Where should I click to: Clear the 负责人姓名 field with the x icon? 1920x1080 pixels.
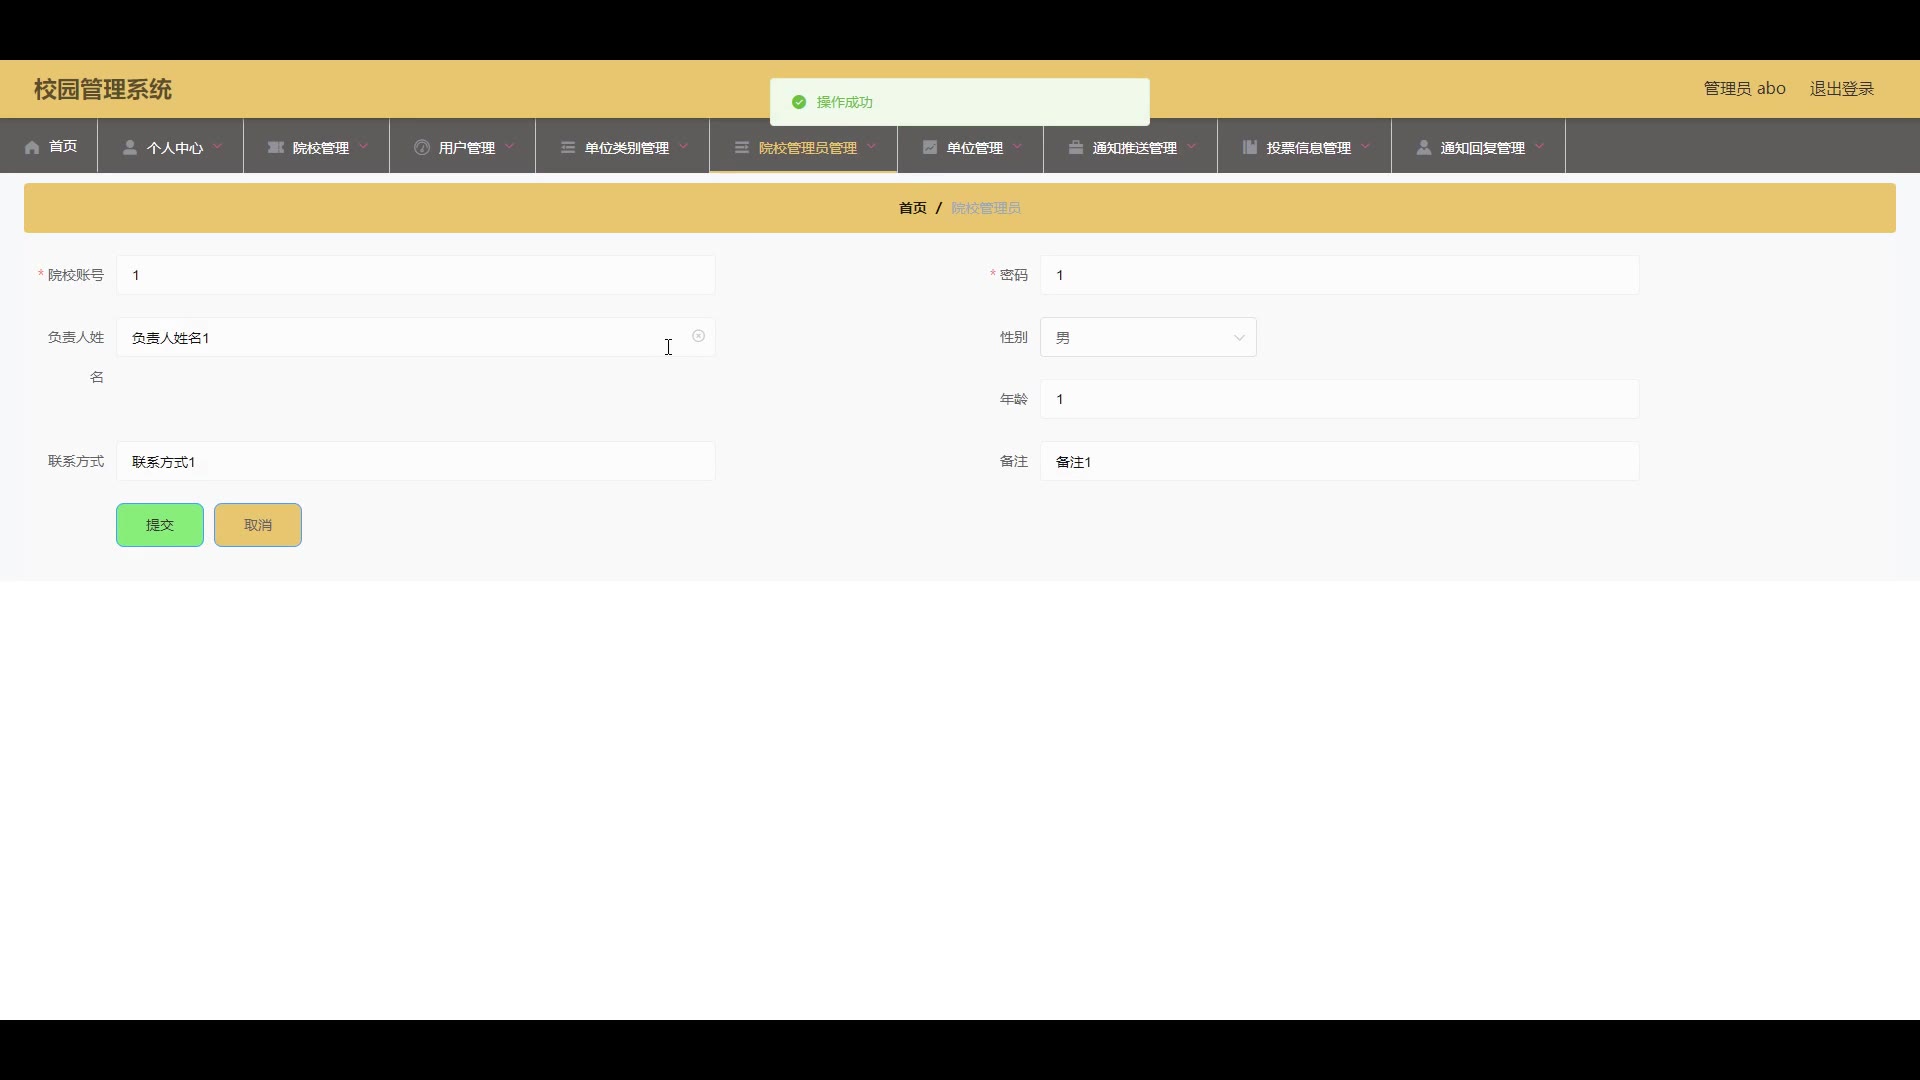coord(699,336)
